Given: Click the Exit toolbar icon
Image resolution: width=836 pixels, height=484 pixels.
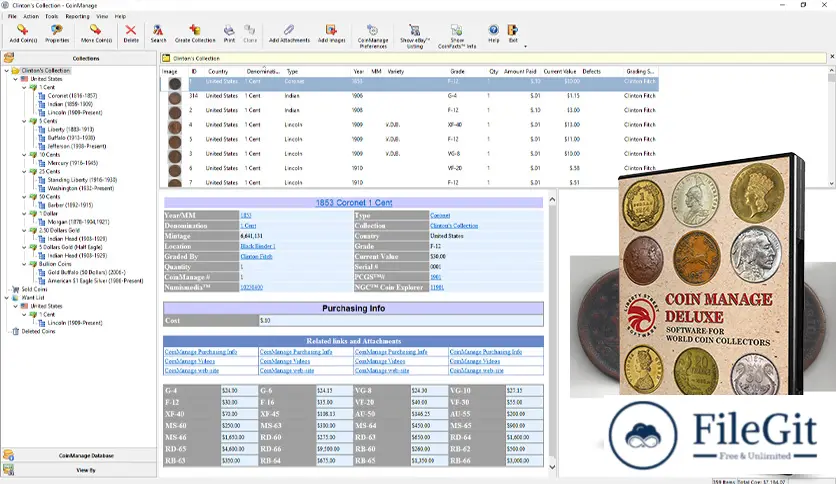Looking at the screenshot, I should tap(513, 30).
